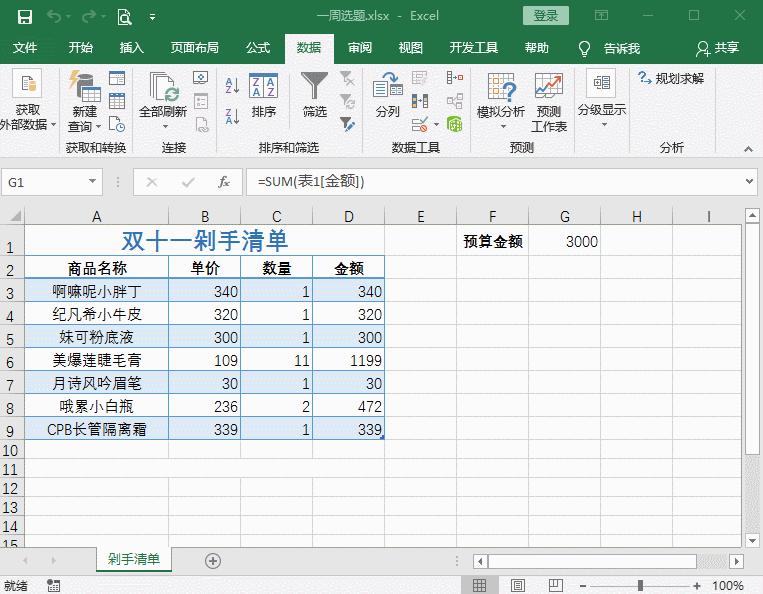Click the Connections icon in 连接 group
The height and width of the screenshot is (594, 763).
[x=200, y=78]
